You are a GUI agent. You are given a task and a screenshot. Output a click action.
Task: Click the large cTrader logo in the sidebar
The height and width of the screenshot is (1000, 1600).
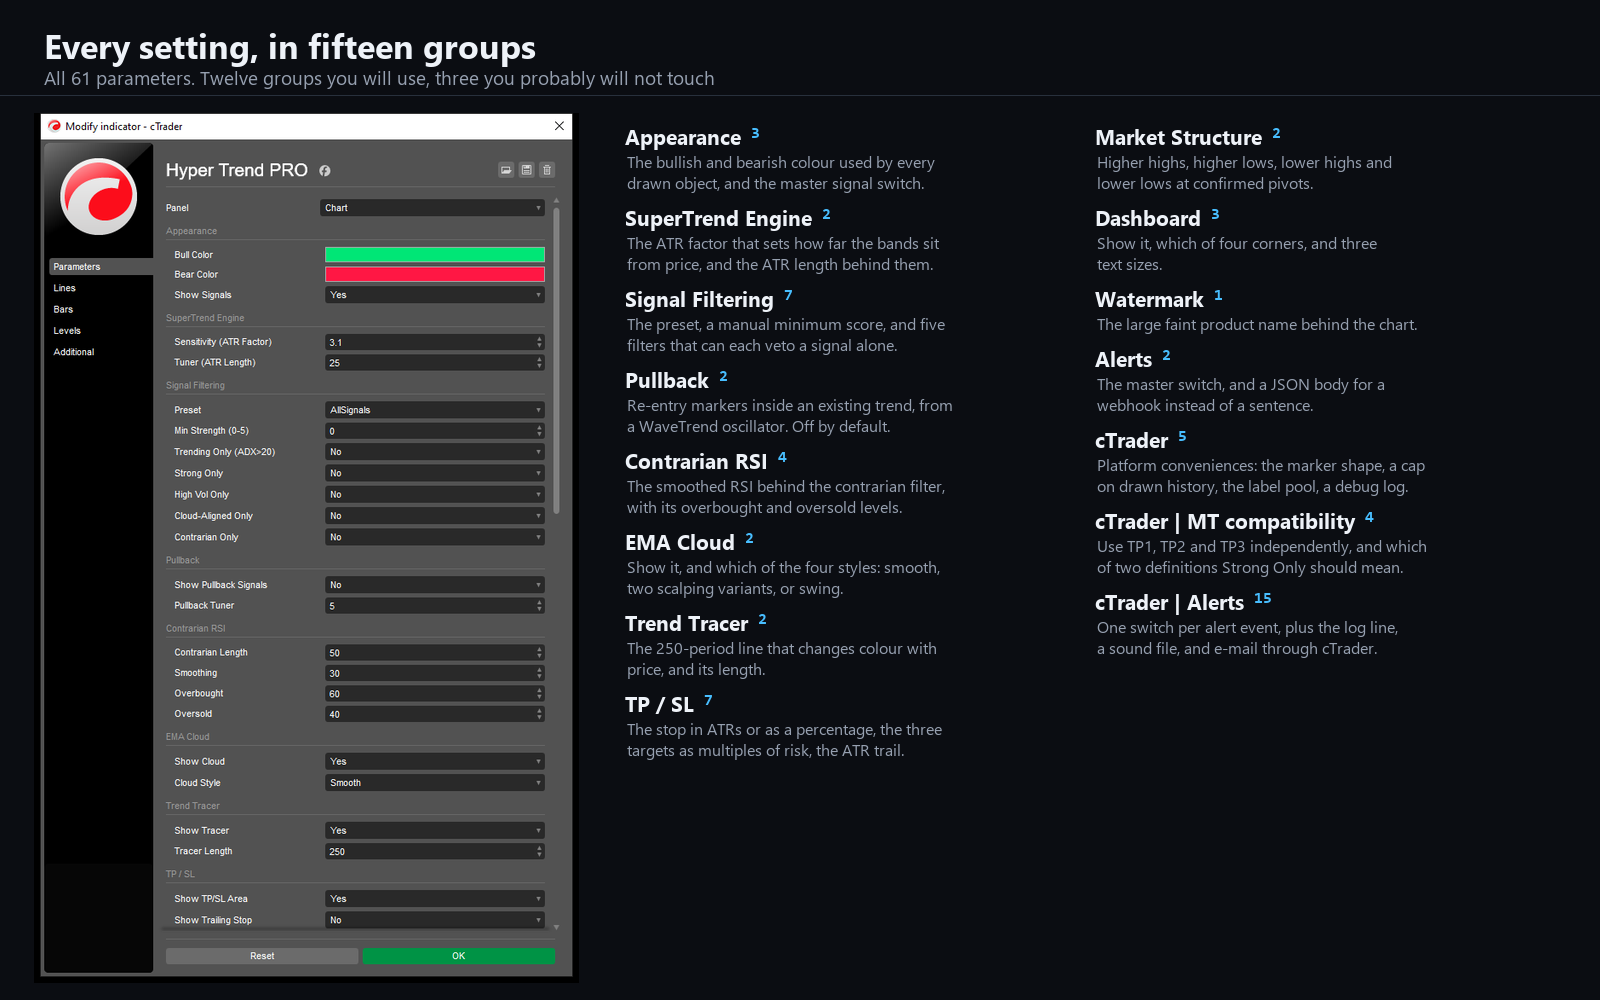pos(98,196)
